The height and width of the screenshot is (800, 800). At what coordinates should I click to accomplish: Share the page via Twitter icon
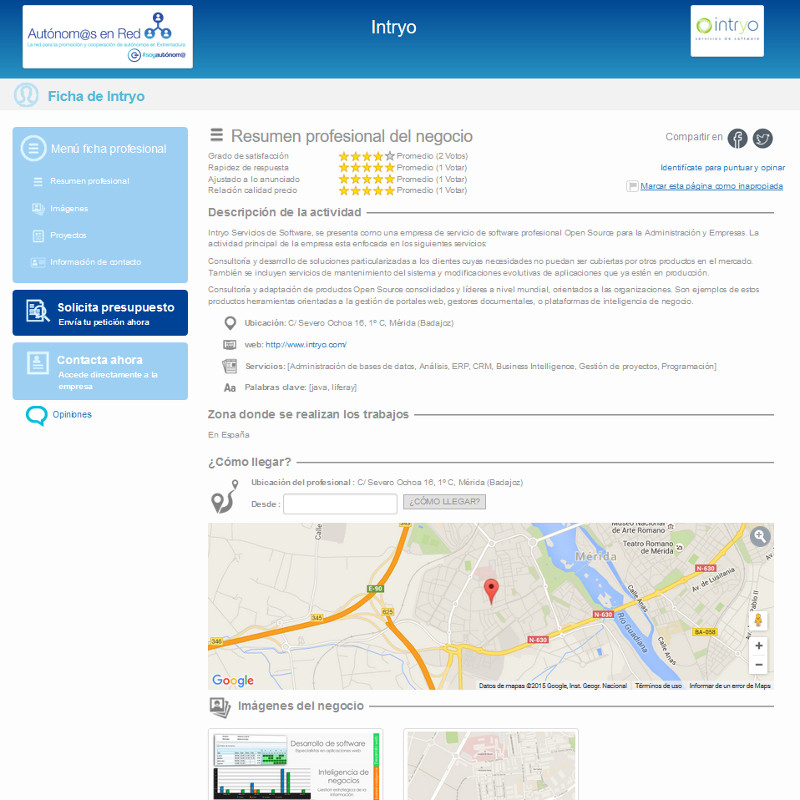coord(763,138)
